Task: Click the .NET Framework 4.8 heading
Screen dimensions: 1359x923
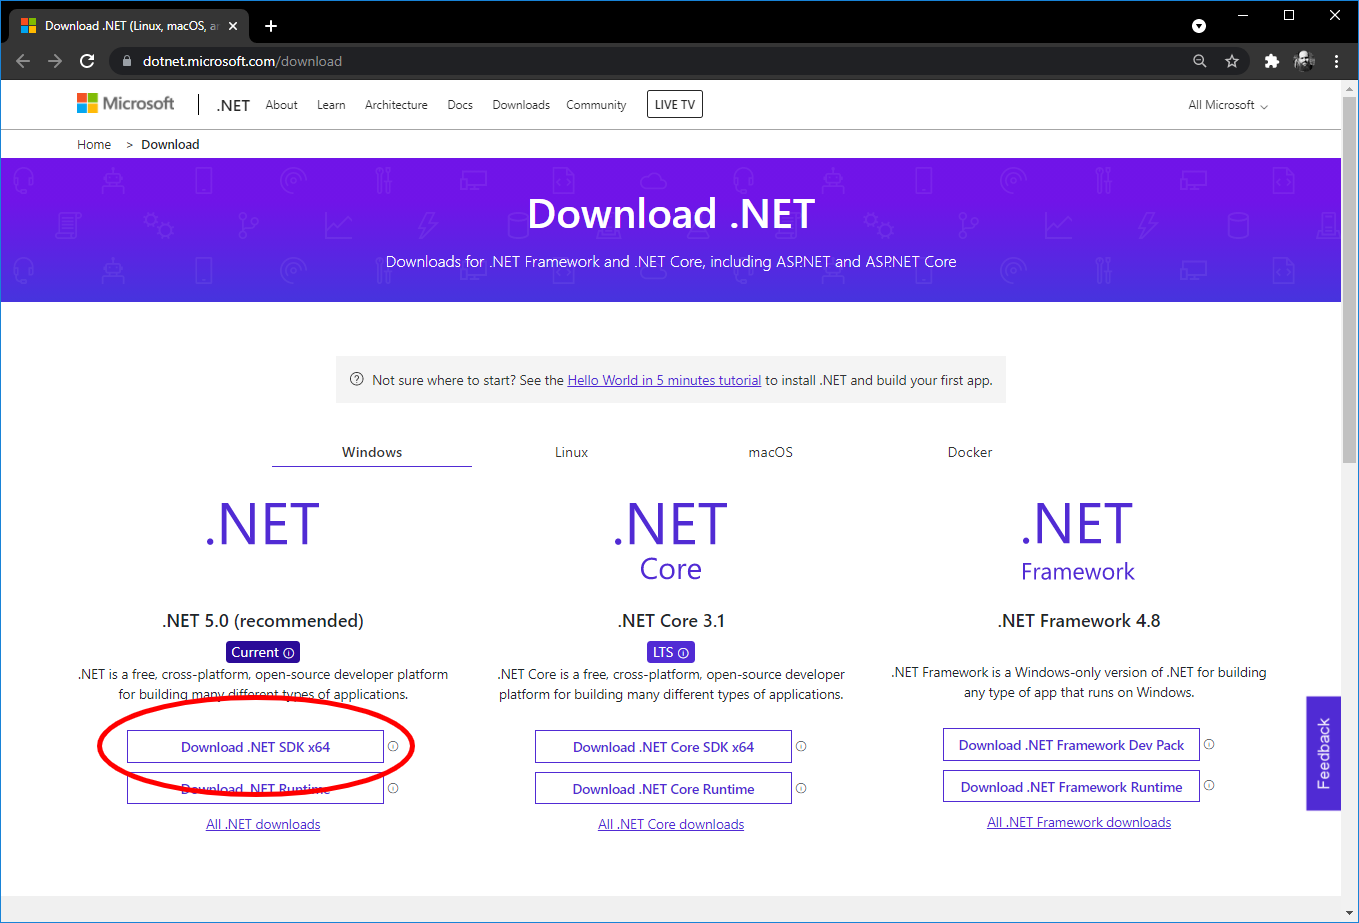Action: tap(1079, 621)
